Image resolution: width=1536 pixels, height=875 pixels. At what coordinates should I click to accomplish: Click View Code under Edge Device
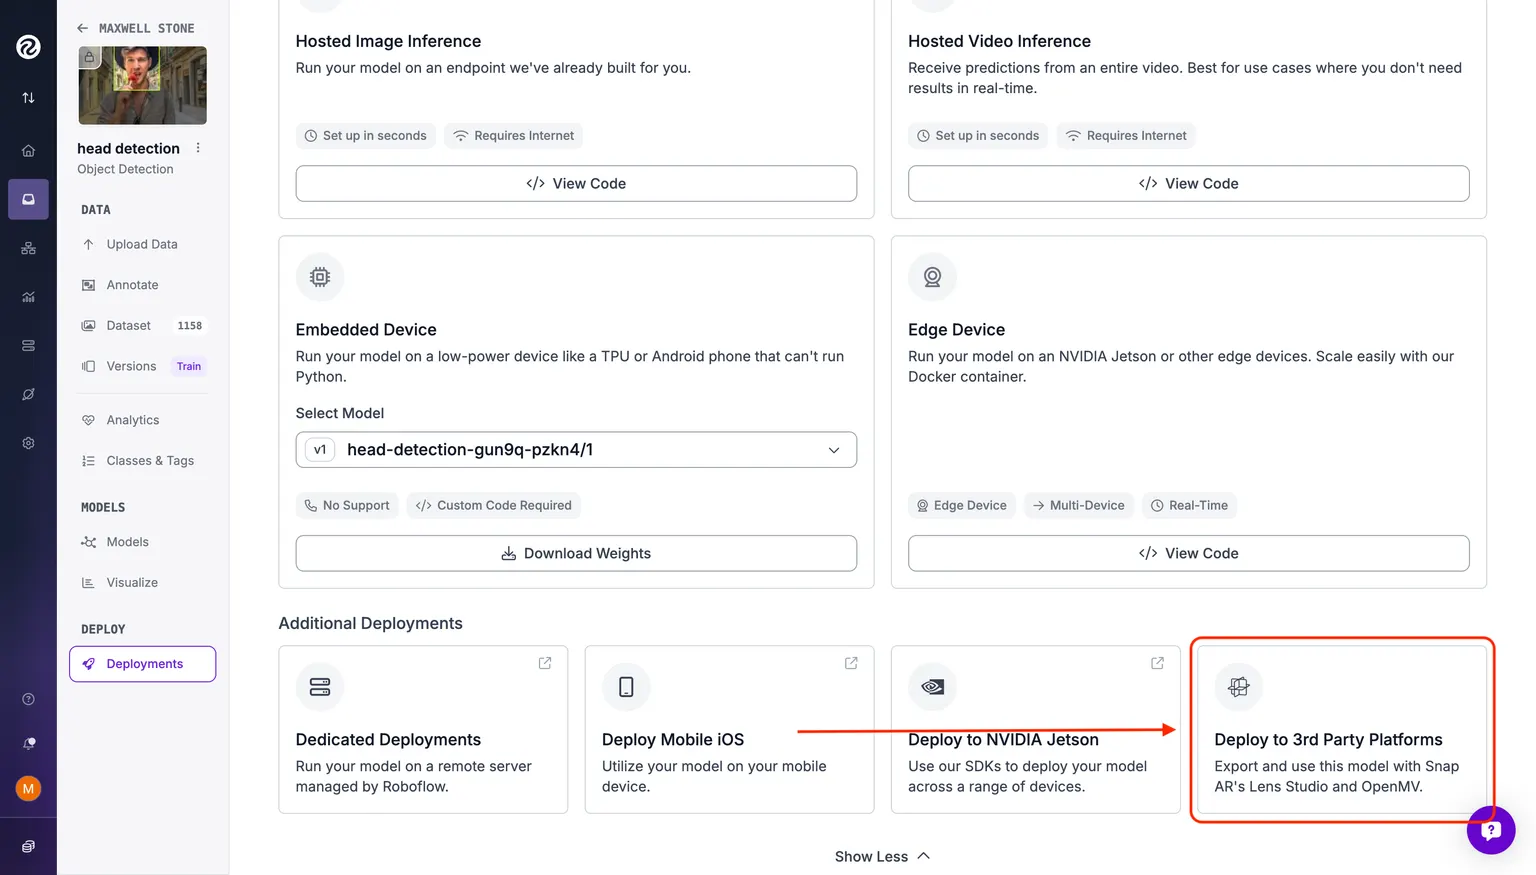pos(1188,554)
